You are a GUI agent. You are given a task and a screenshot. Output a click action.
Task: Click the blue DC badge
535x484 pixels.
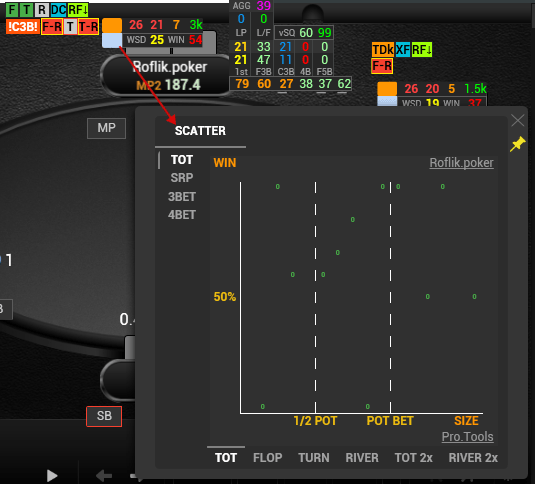(58, 10)
